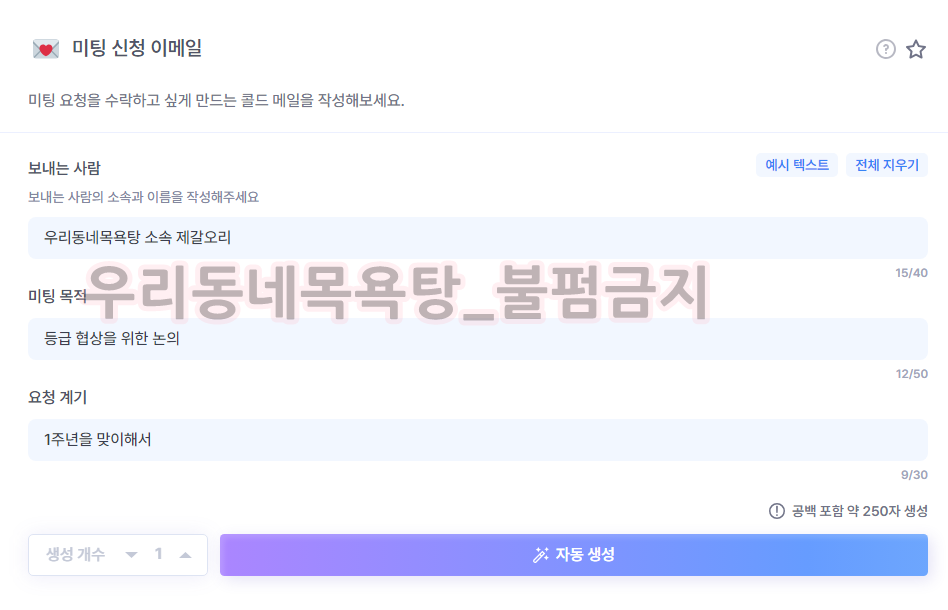The height and width of the screenshot is (610, 948).
Task: Click the 공백 포함 약 250자 생성 notice
Action: pyautogui.click(x=859, y=511)
